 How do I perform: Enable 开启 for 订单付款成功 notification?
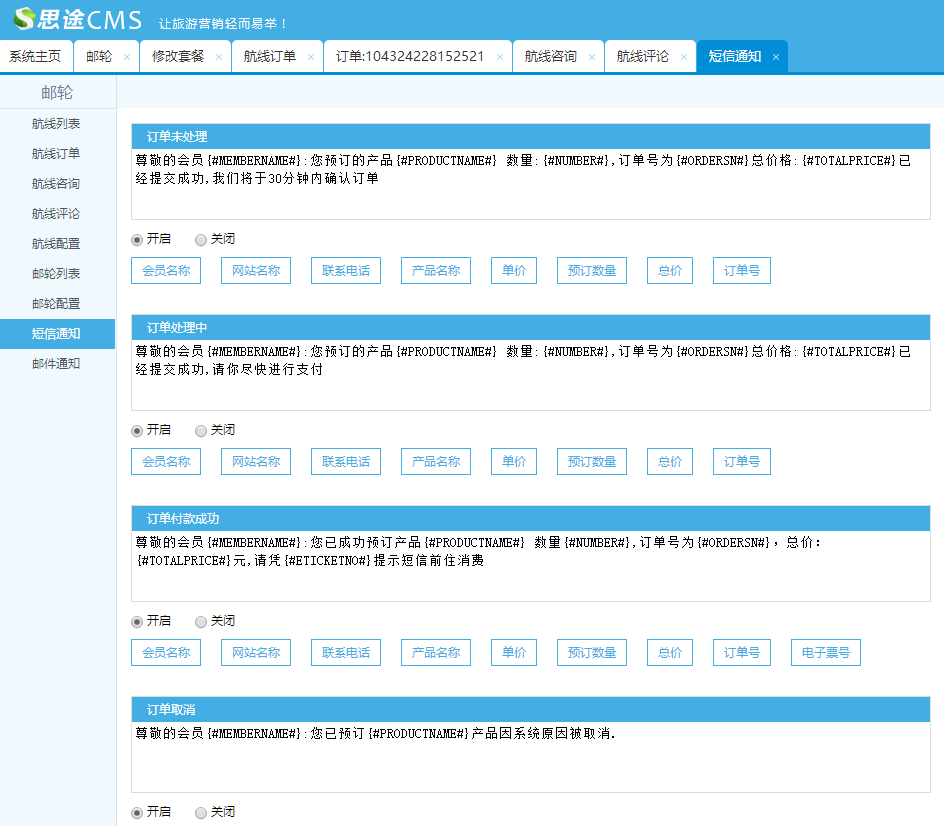[x=137, y=622]
